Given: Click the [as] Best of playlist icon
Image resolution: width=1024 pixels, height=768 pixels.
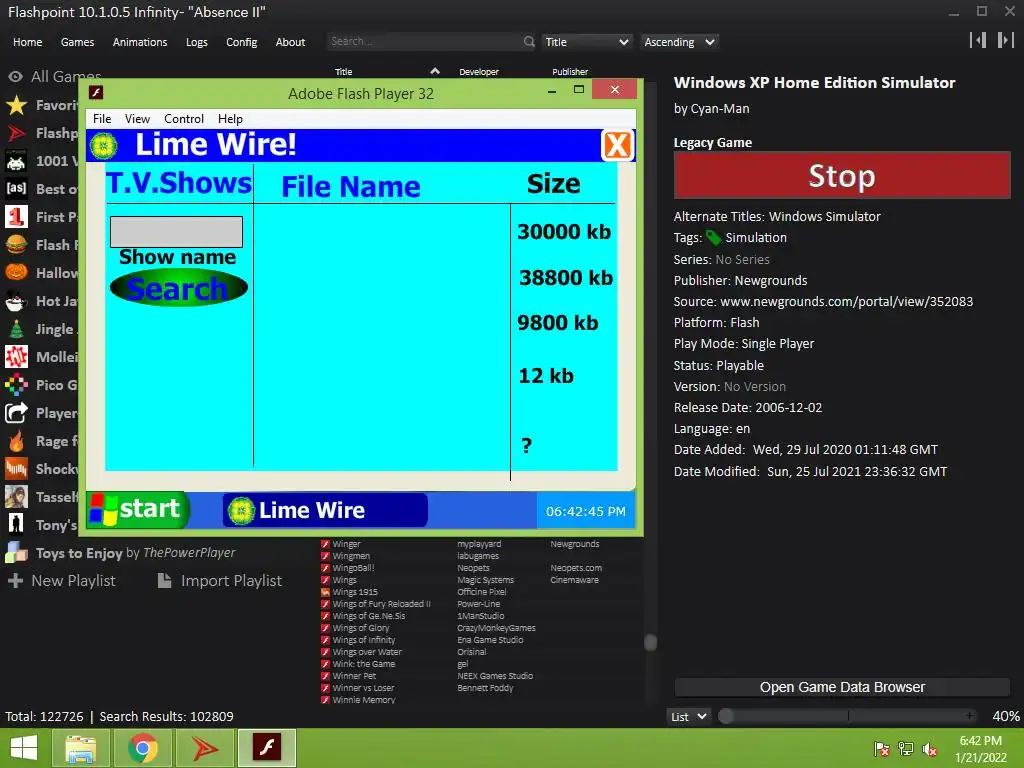Looking at the screenshot, I should [16, 189].
